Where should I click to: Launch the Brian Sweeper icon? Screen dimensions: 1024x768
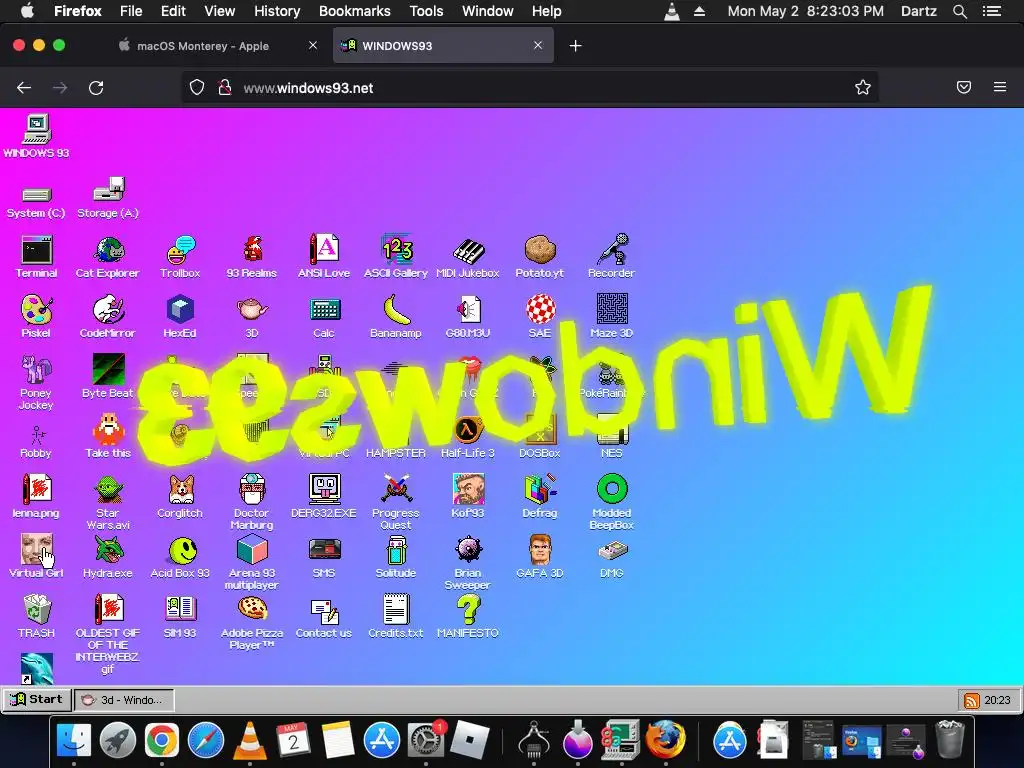pyautogui.click(x=468, y=562)
